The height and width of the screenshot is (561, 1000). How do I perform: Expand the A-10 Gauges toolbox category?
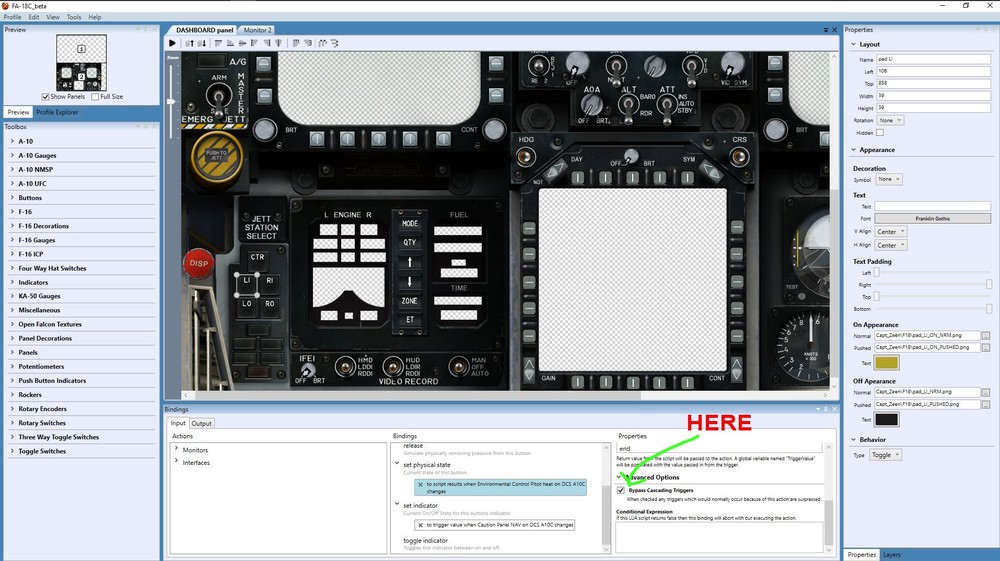tap(12, 155)
